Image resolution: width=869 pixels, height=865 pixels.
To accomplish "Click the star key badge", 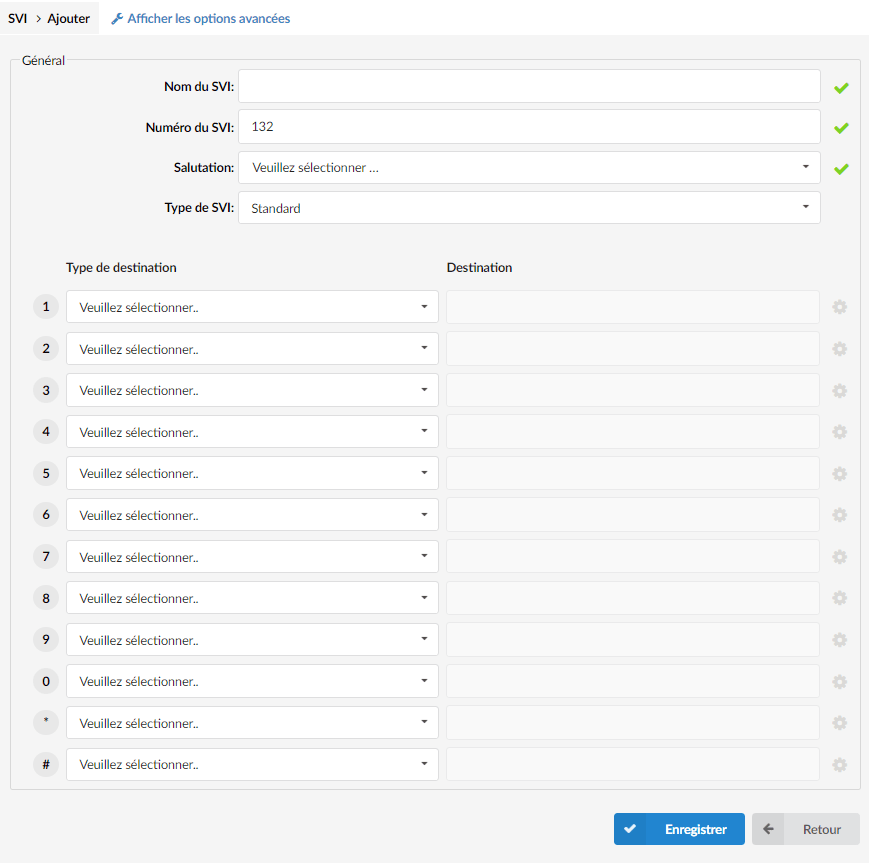I will point(46,723).
